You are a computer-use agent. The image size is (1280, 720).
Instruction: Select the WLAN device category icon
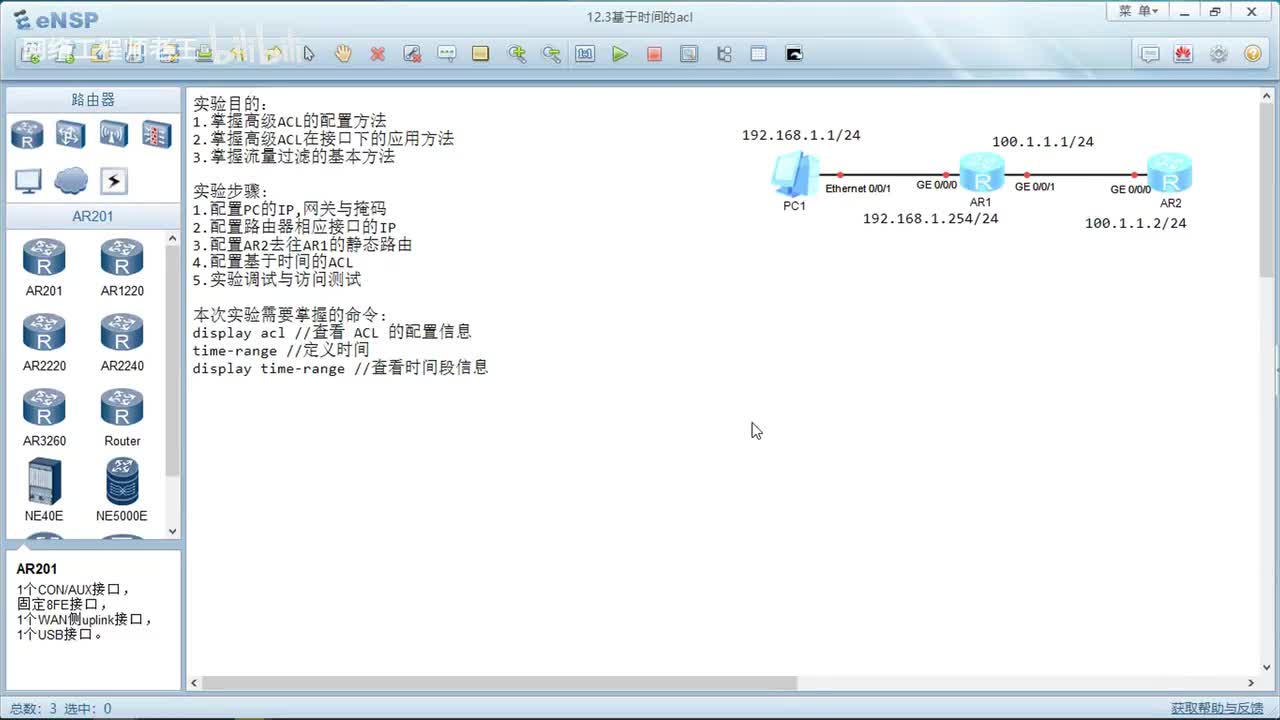click(x=113, y=134)
